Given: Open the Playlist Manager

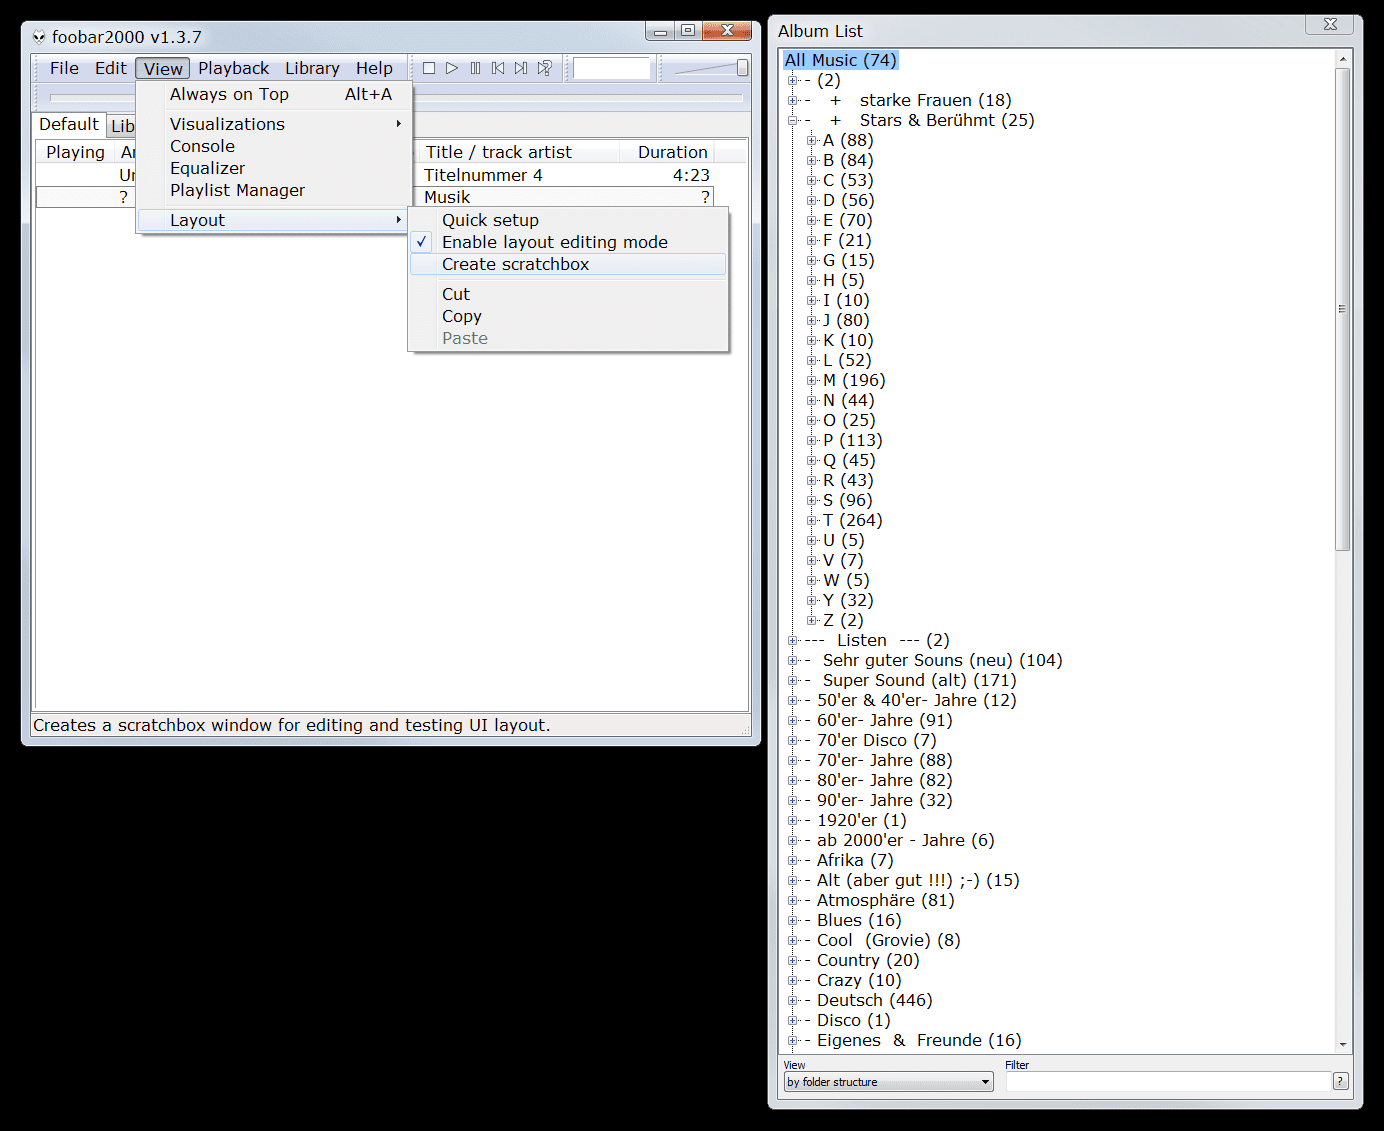Looking at the screenshot, I should (x=274, y=190).
